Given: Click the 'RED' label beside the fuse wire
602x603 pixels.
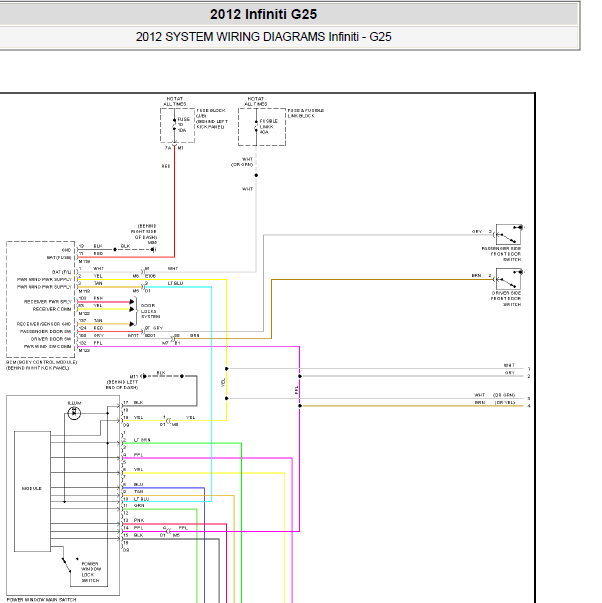Looking at the screenshot, I should 166,166.
